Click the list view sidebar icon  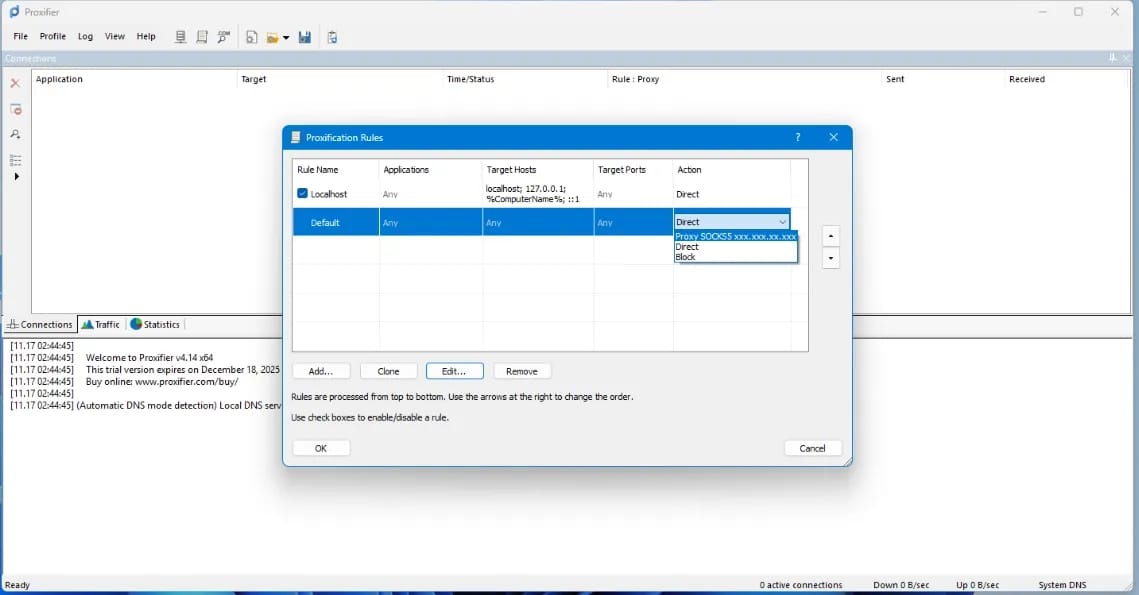pos(15,160)
